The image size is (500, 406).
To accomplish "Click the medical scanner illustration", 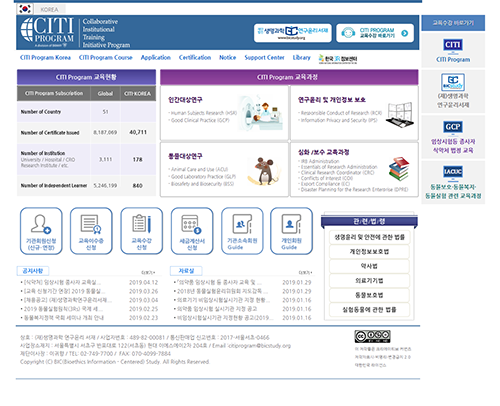I will tap(260, 112).
